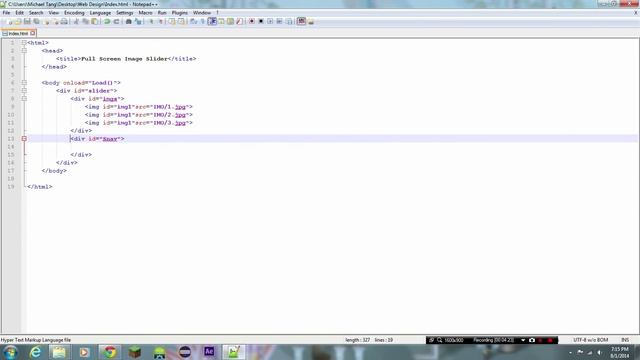Toggle word wrap in the toolbar
This screenshot has height=360, width=640.
coord(193,21)
